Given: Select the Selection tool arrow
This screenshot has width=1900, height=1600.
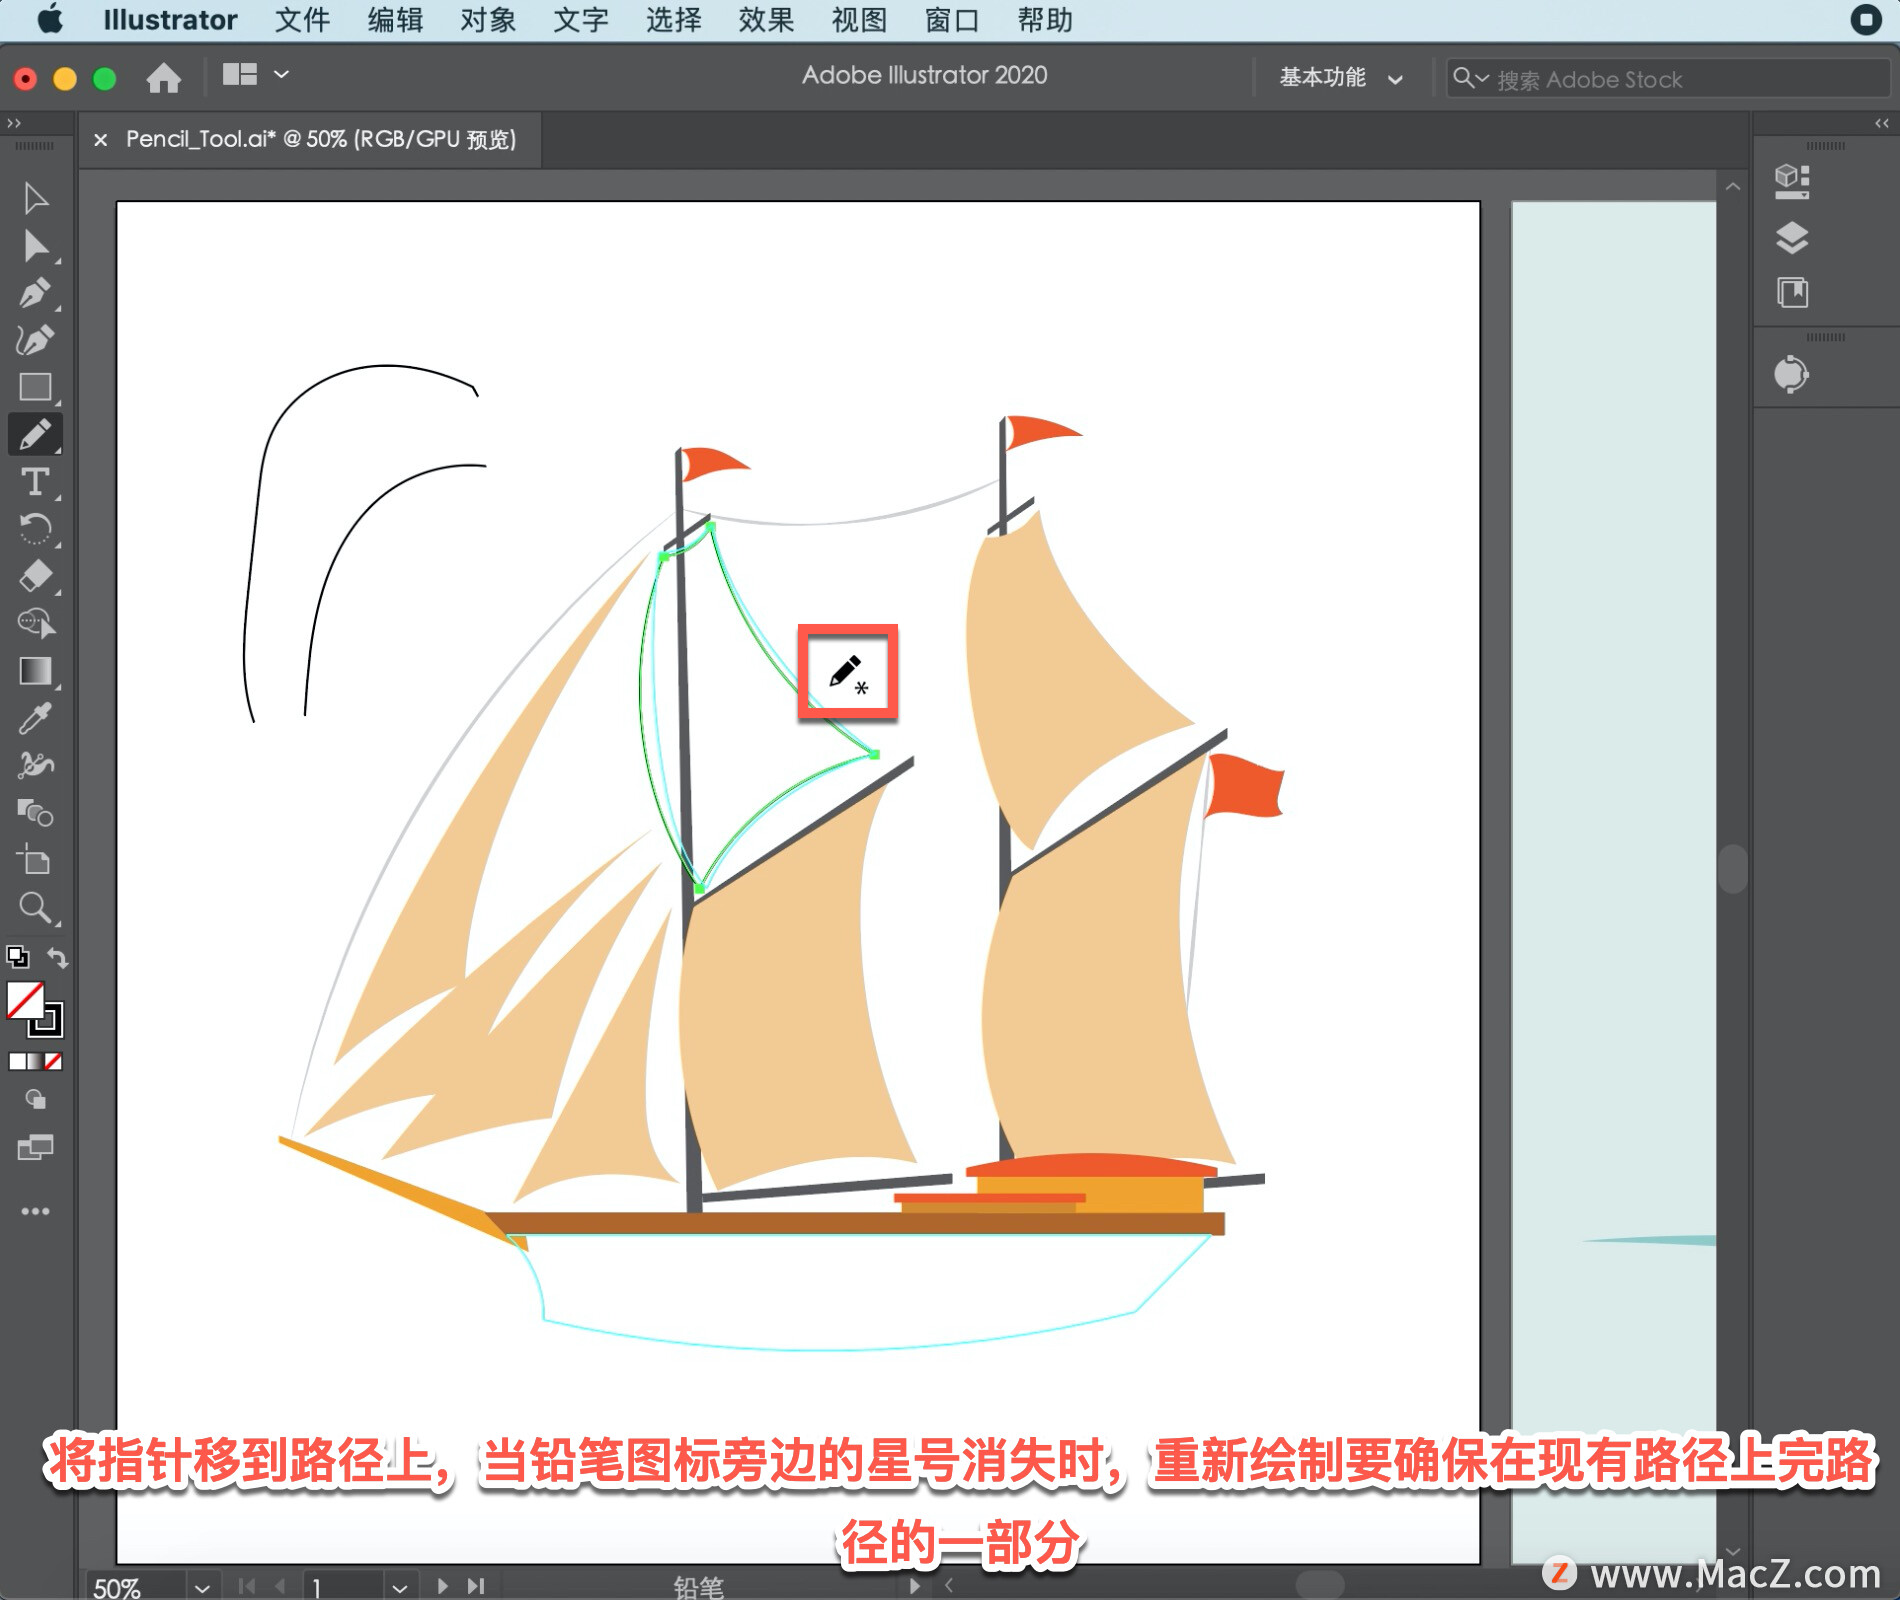Looking at the screenshot, I should [35, 198].
